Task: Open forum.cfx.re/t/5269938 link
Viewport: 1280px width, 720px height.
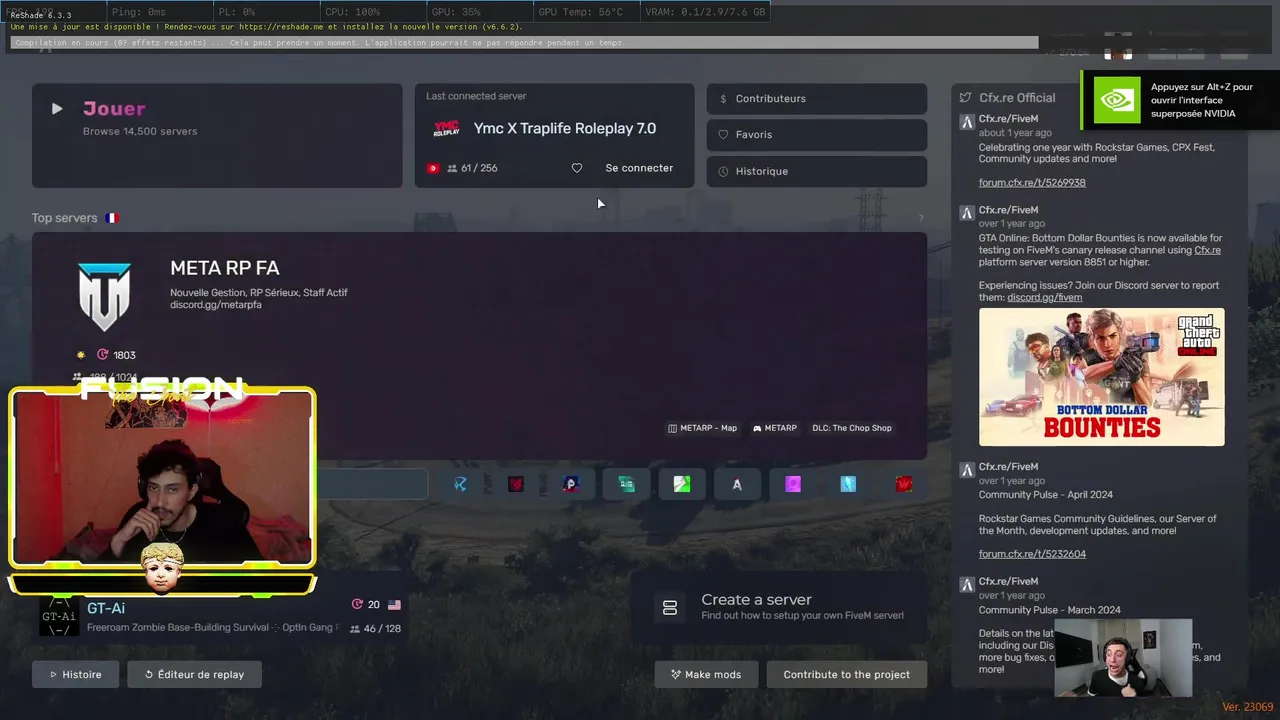Action: 1032,183
